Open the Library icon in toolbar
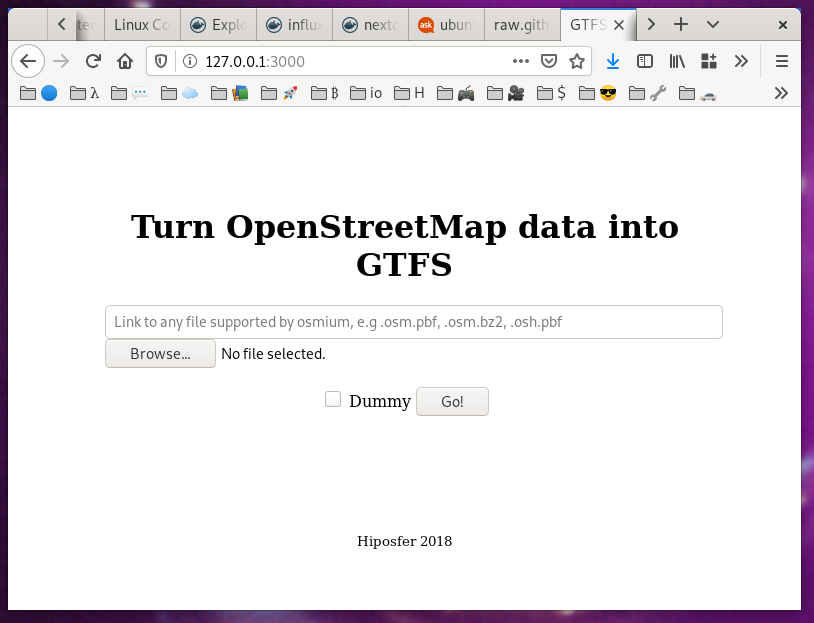The image size is (814, 623). (x=677, y=61)
